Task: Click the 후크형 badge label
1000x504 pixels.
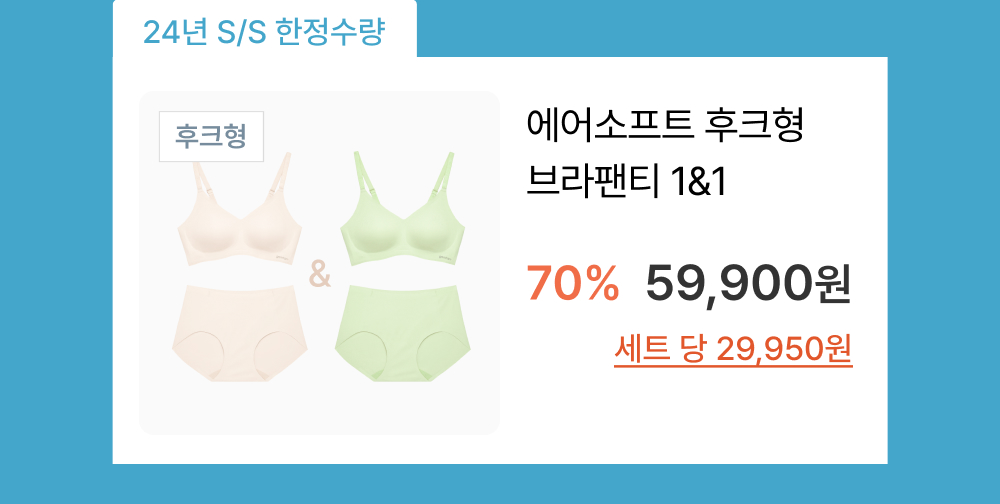Action: [211, 137]
